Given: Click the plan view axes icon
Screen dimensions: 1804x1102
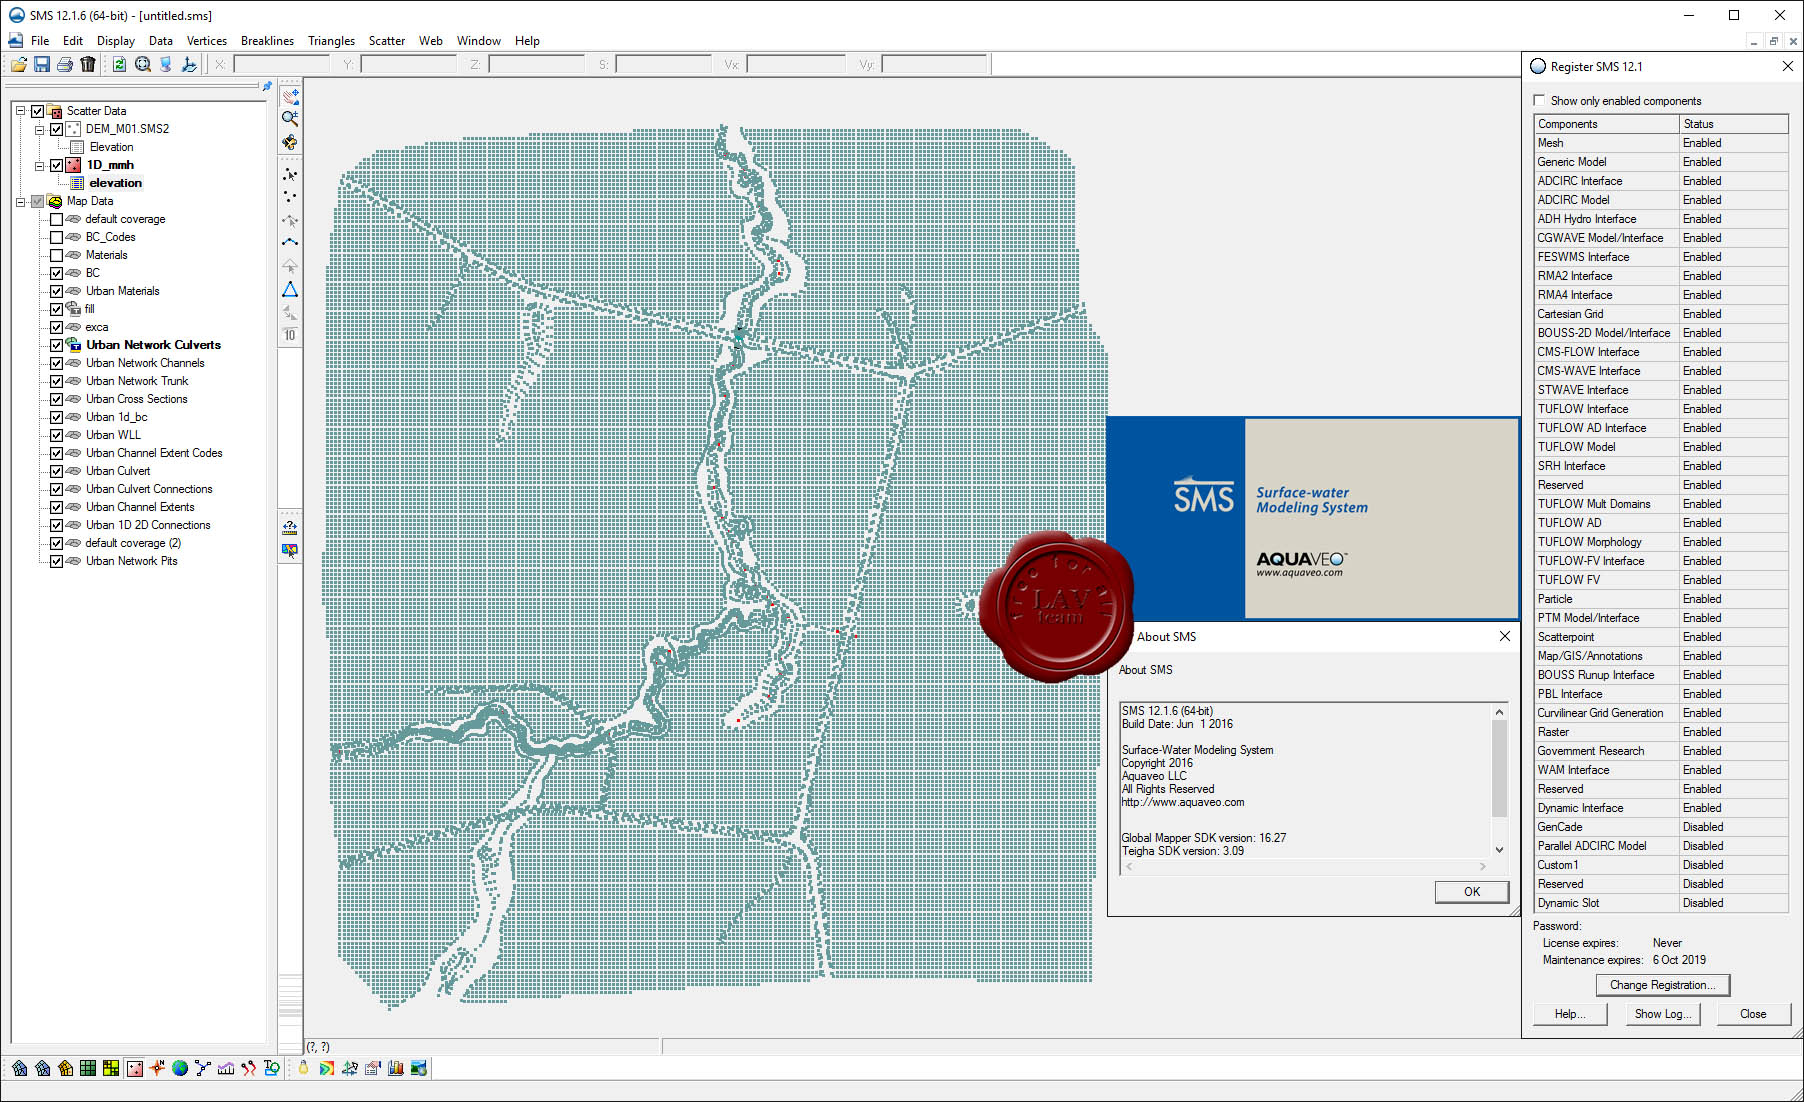Looking at the screenshot, I should [189, 64].
